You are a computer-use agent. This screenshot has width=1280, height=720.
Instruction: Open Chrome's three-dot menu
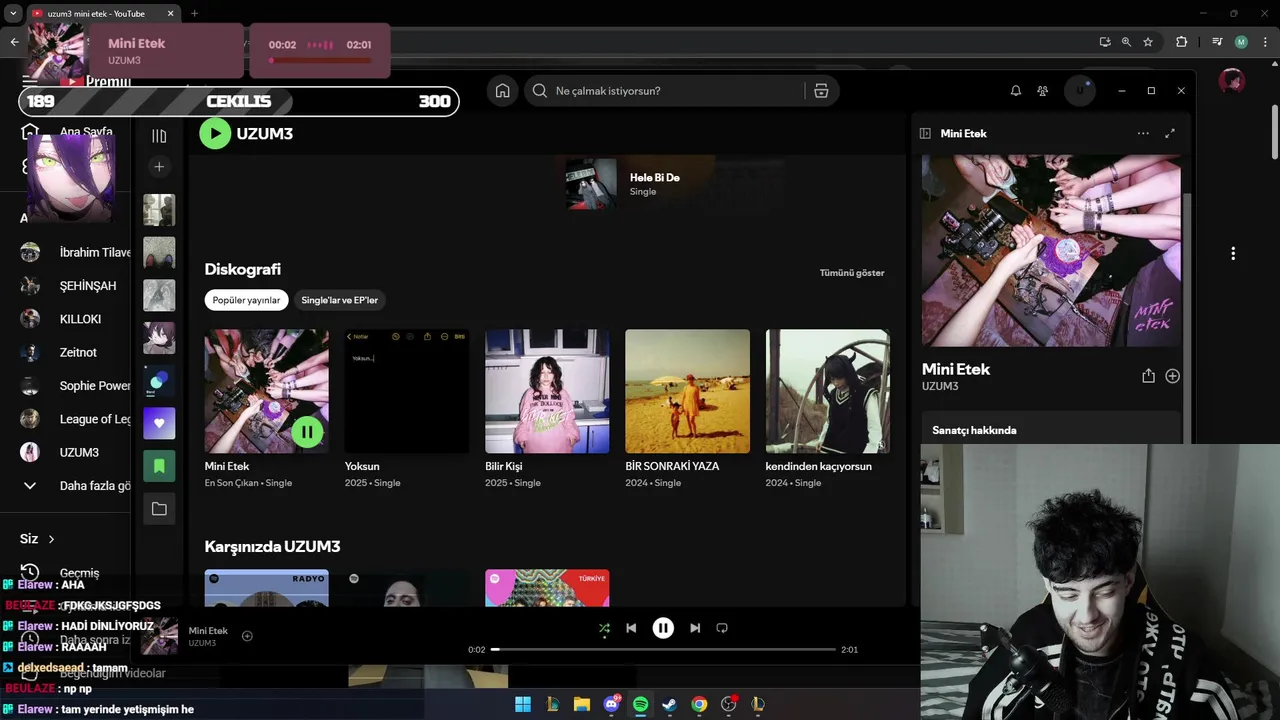coord(1264,42)
